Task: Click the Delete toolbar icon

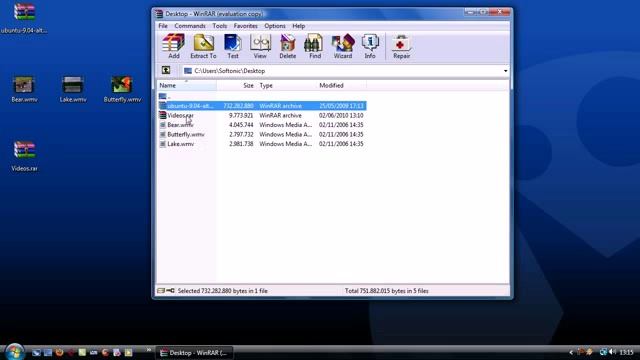Action: tap(288, 47)
